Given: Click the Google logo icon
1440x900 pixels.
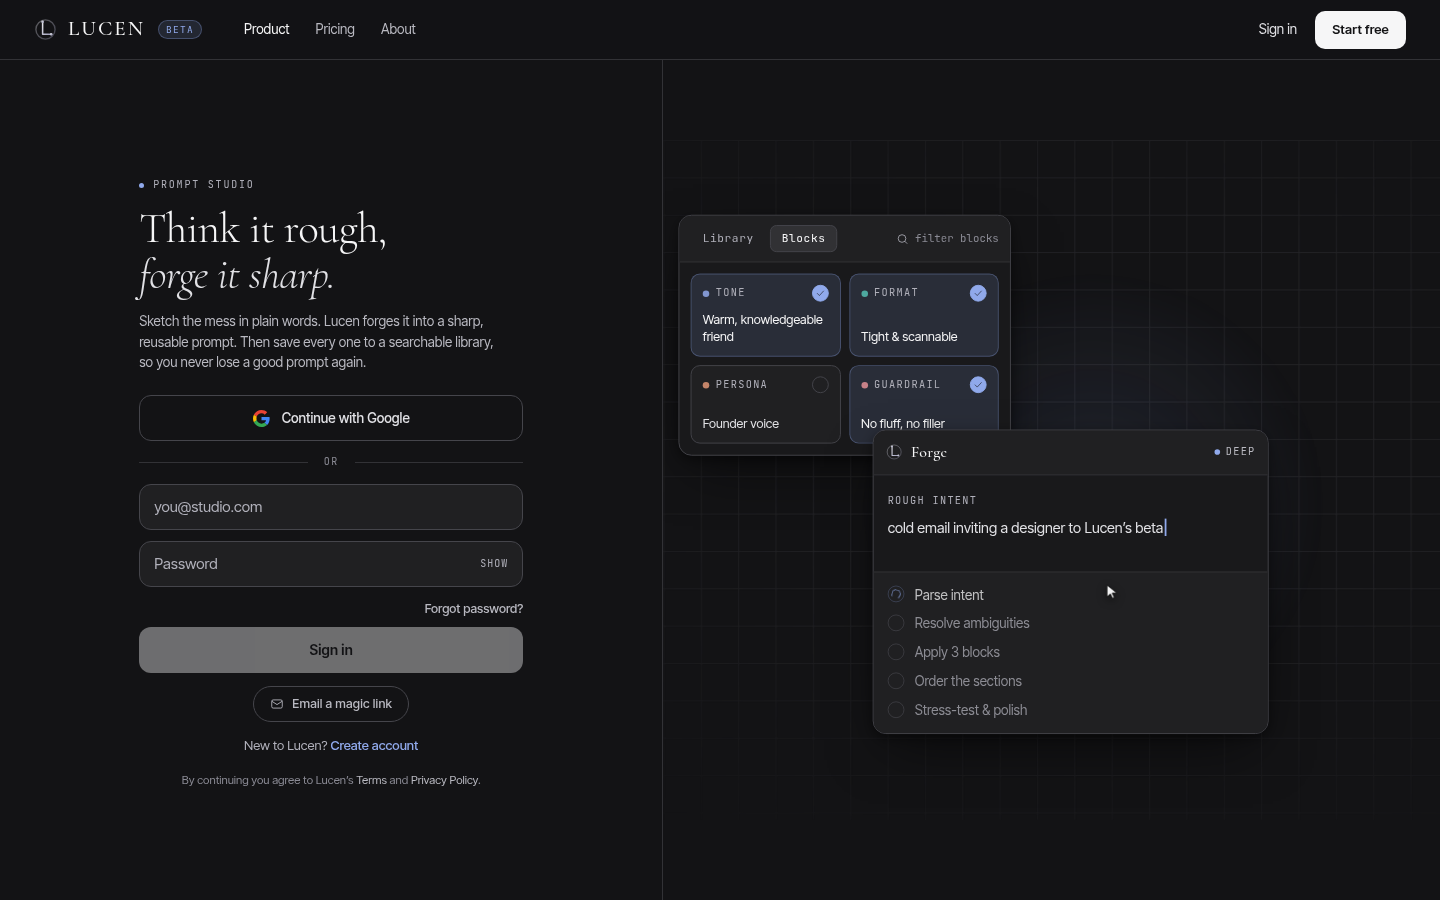Looking at the screenshot, I should click(x=261, y=418).
